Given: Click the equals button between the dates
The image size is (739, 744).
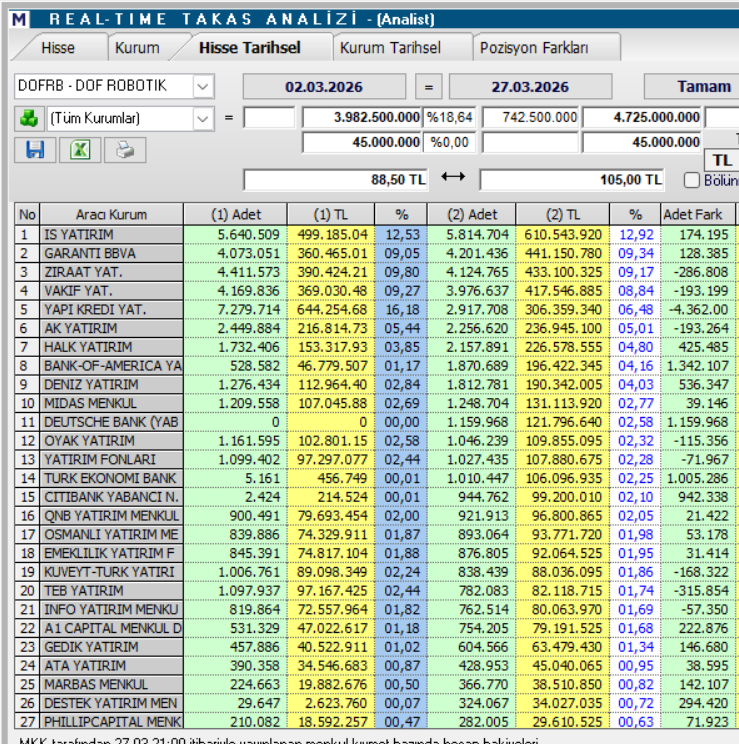Looking at the screenshot, I should point(428,86).
